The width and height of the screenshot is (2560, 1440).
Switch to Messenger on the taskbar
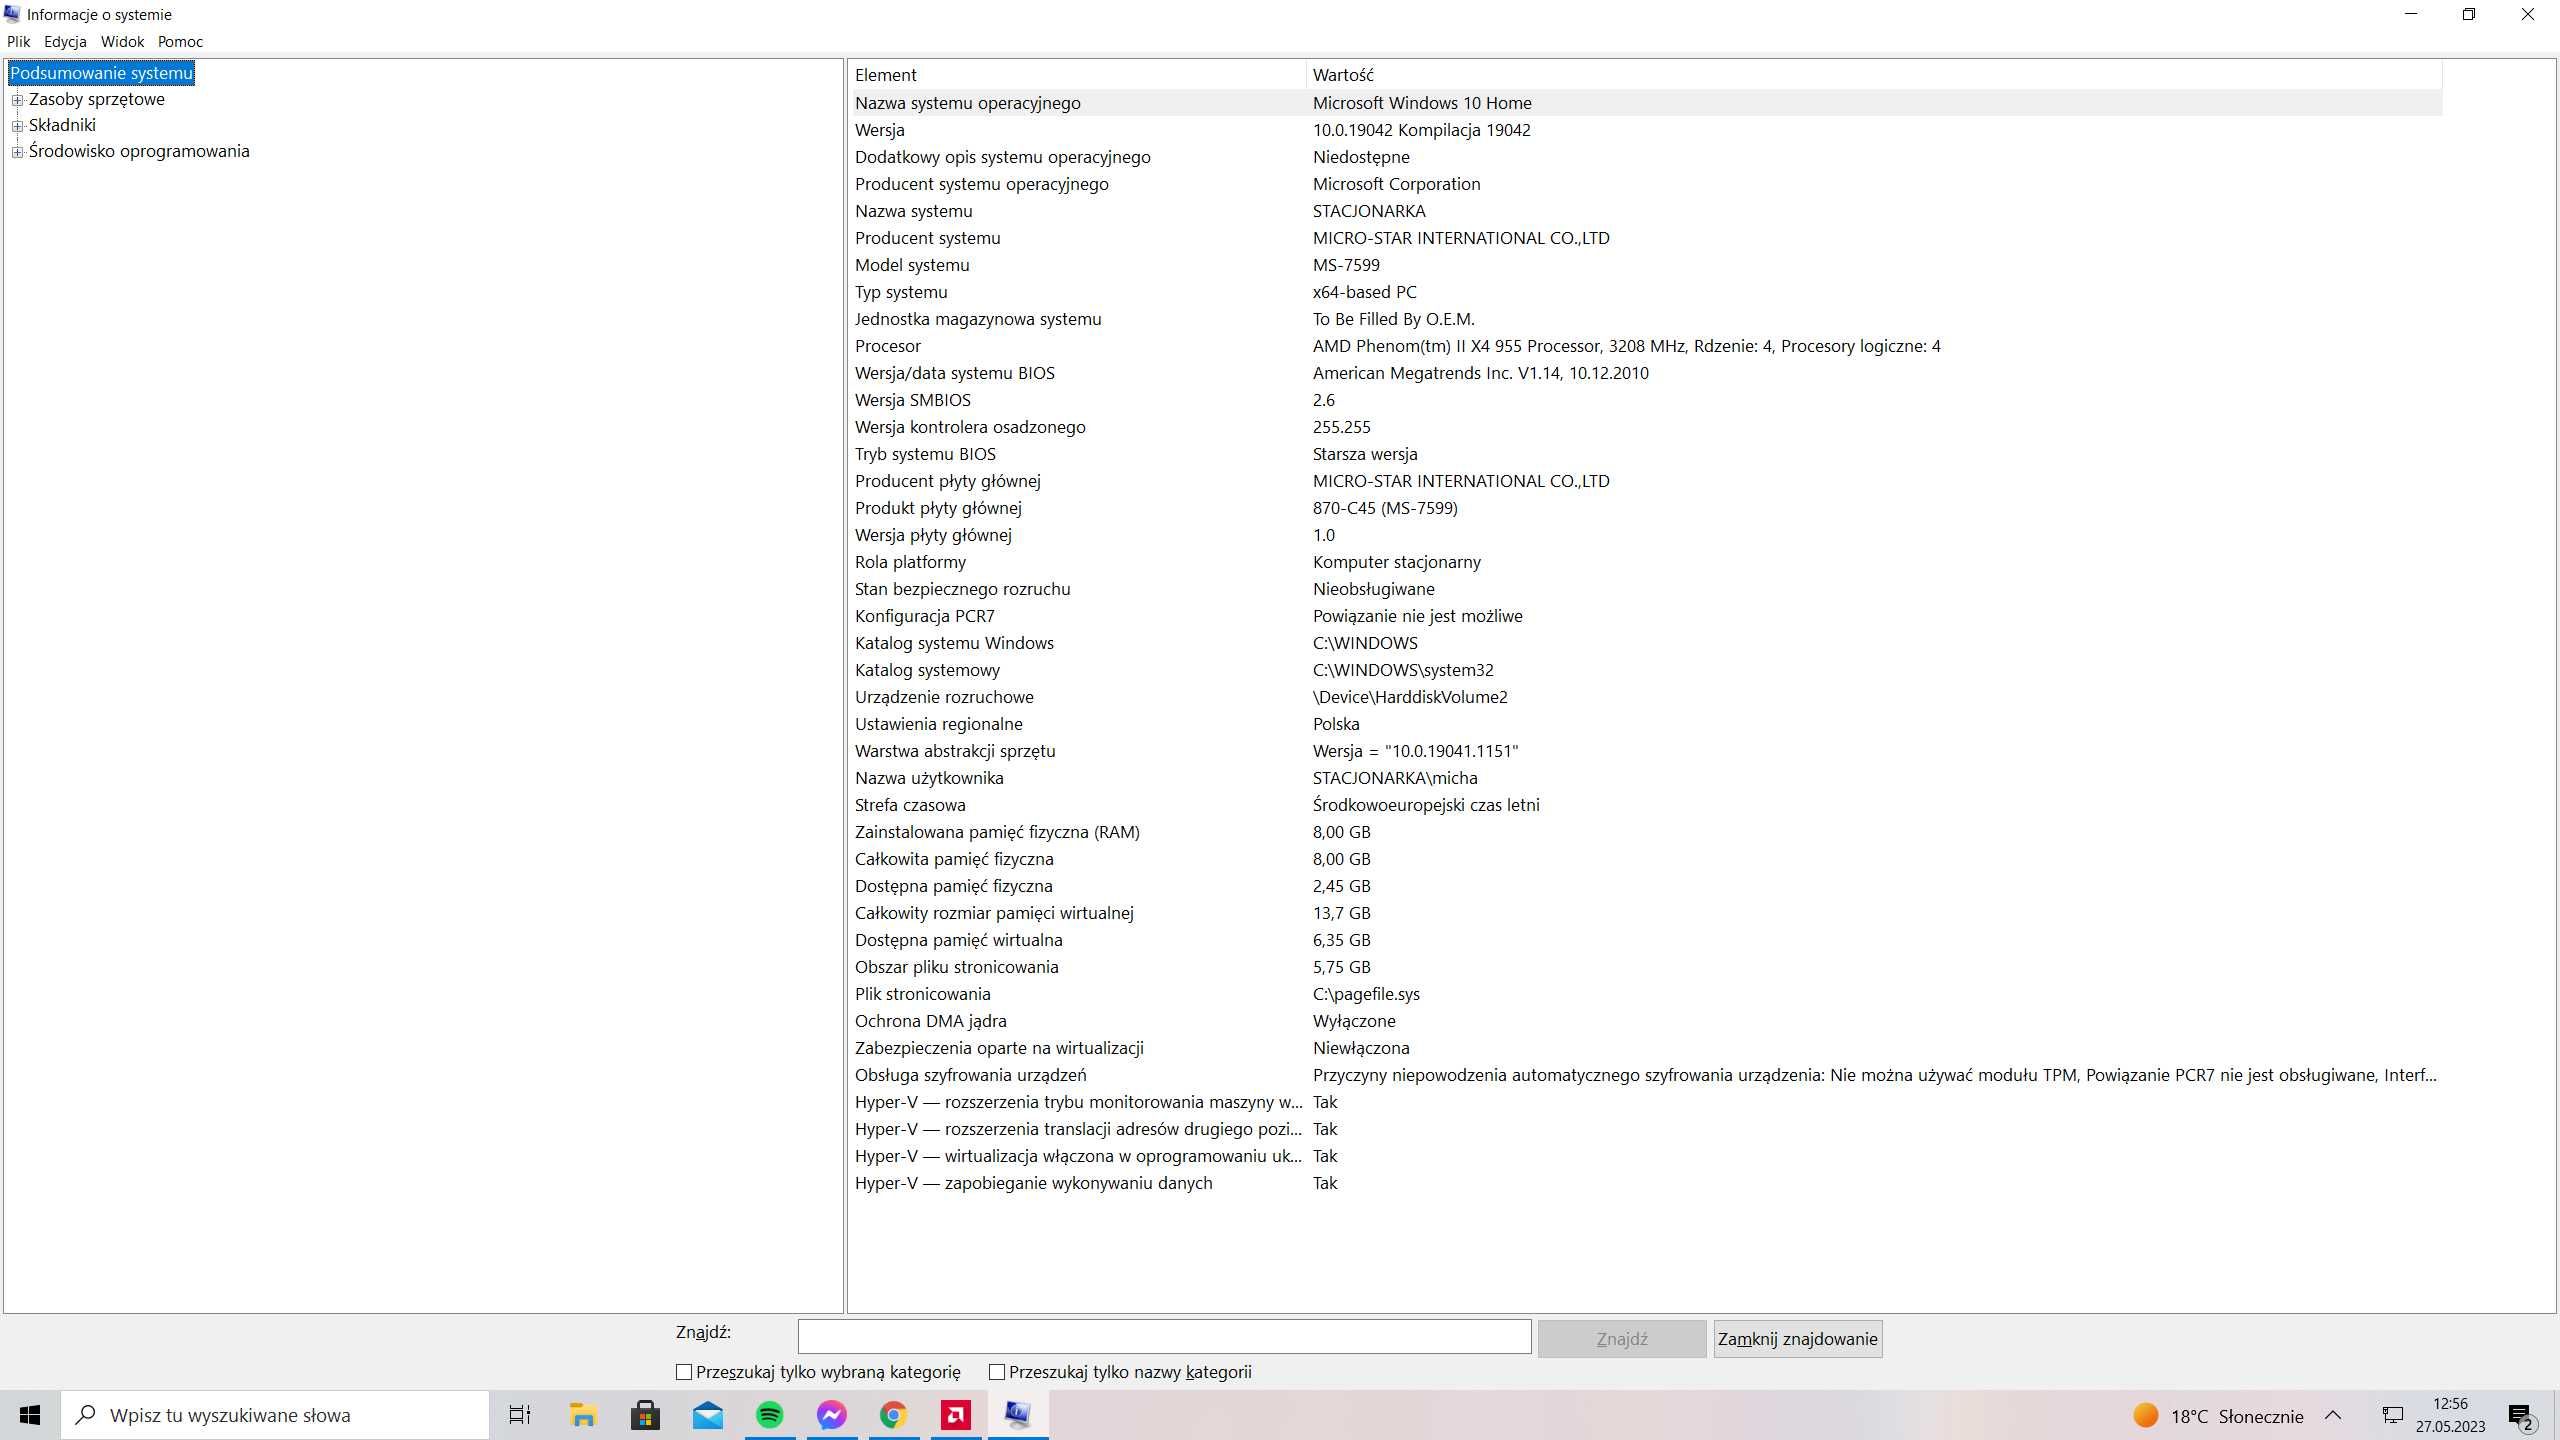[832, 1415]
